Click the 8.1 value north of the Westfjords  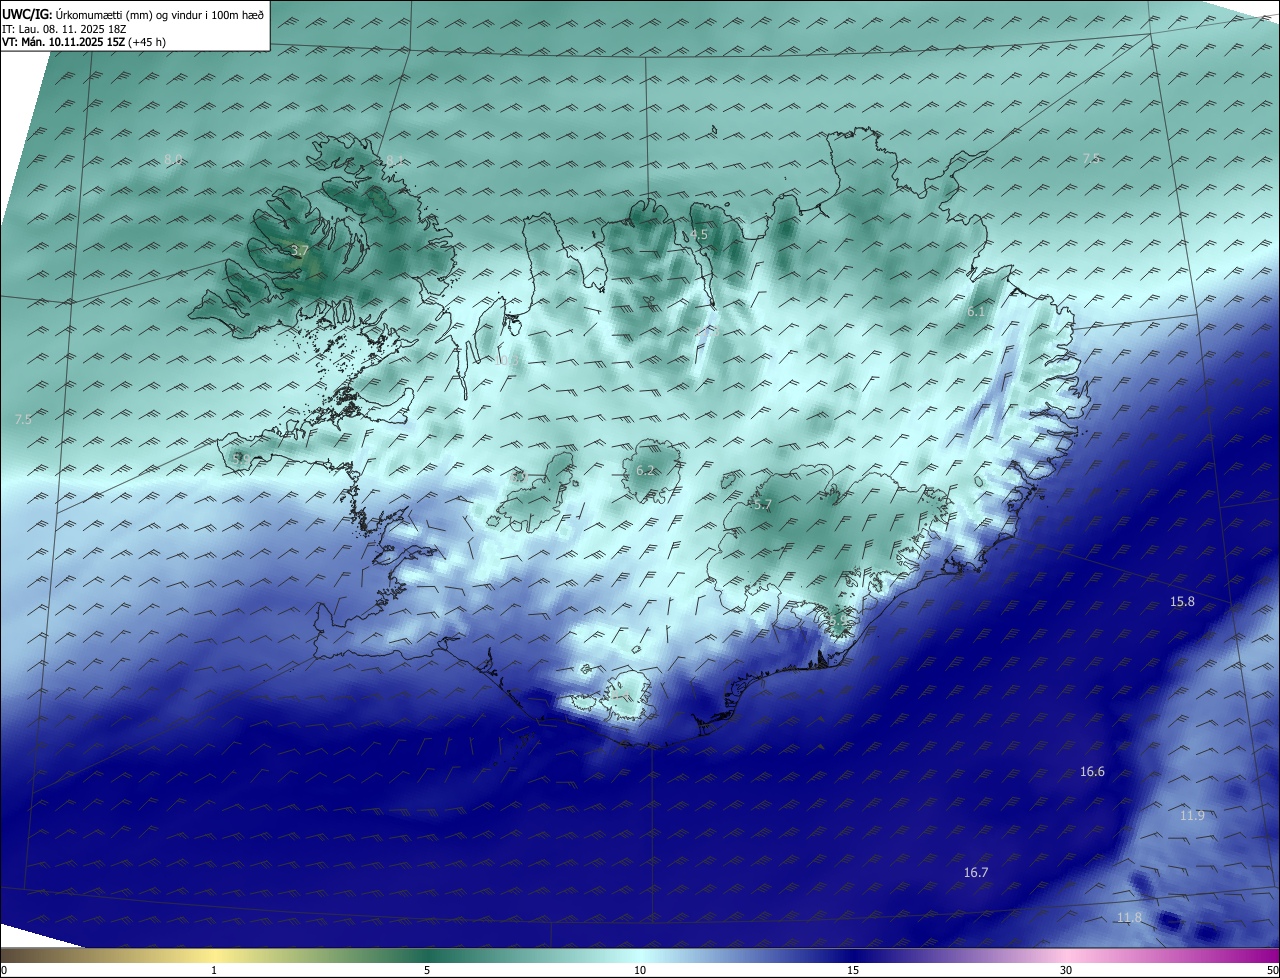click(393, 160)
